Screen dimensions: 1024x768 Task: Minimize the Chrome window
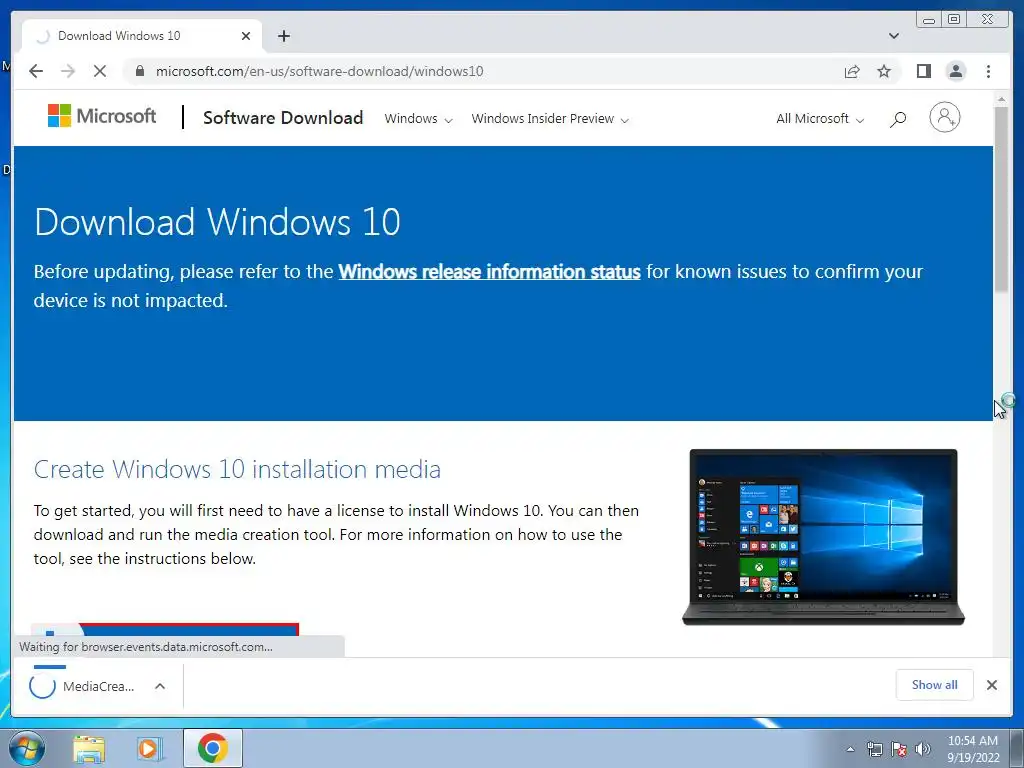[929, 20]
